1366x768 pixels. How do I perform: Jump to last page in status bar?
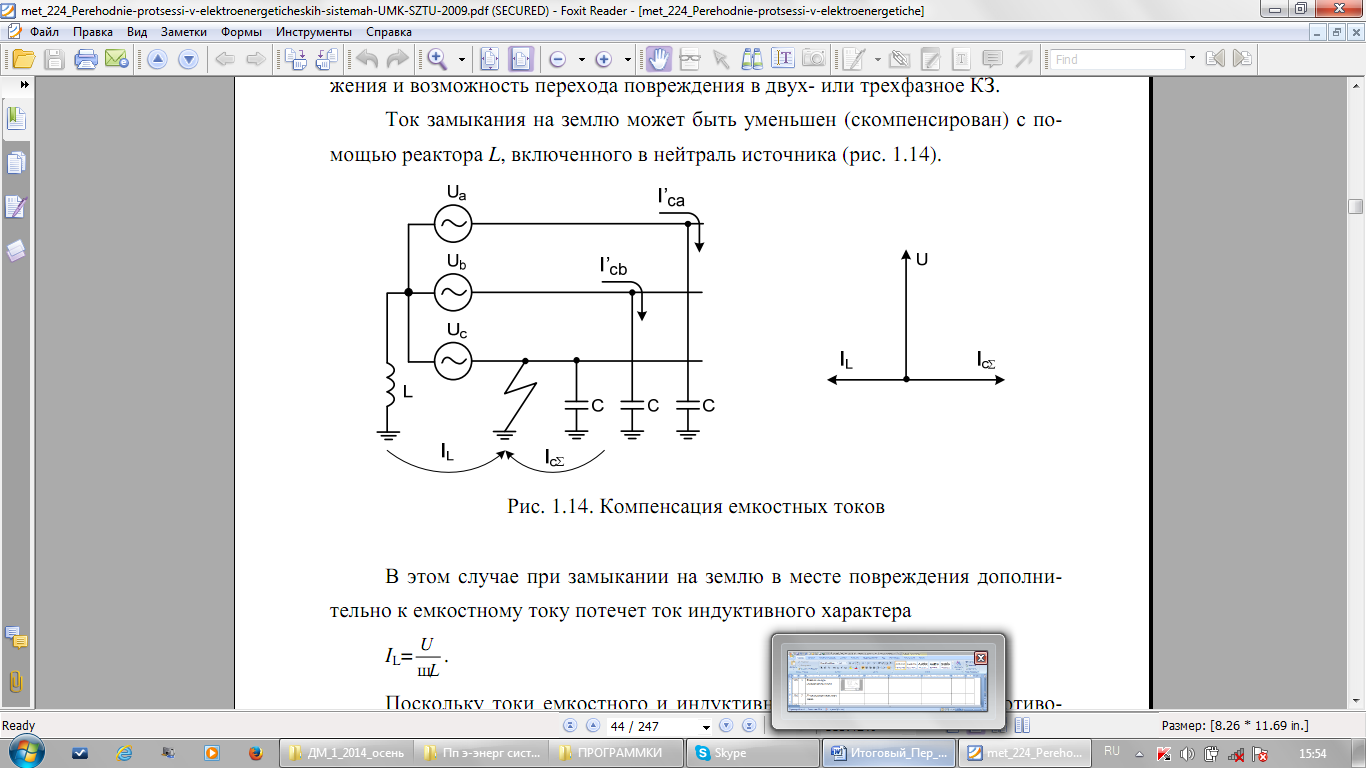point(748,726)
